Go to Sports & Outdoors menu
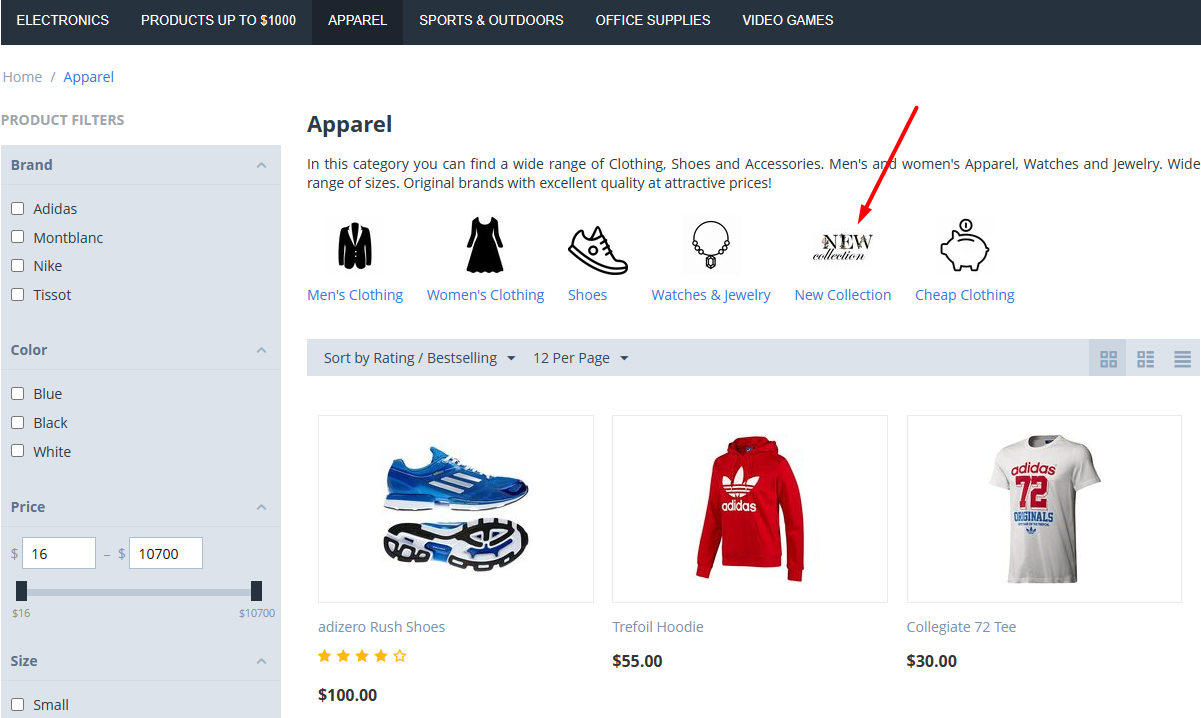The image size is (1201, 718). (x=491, y=20)
